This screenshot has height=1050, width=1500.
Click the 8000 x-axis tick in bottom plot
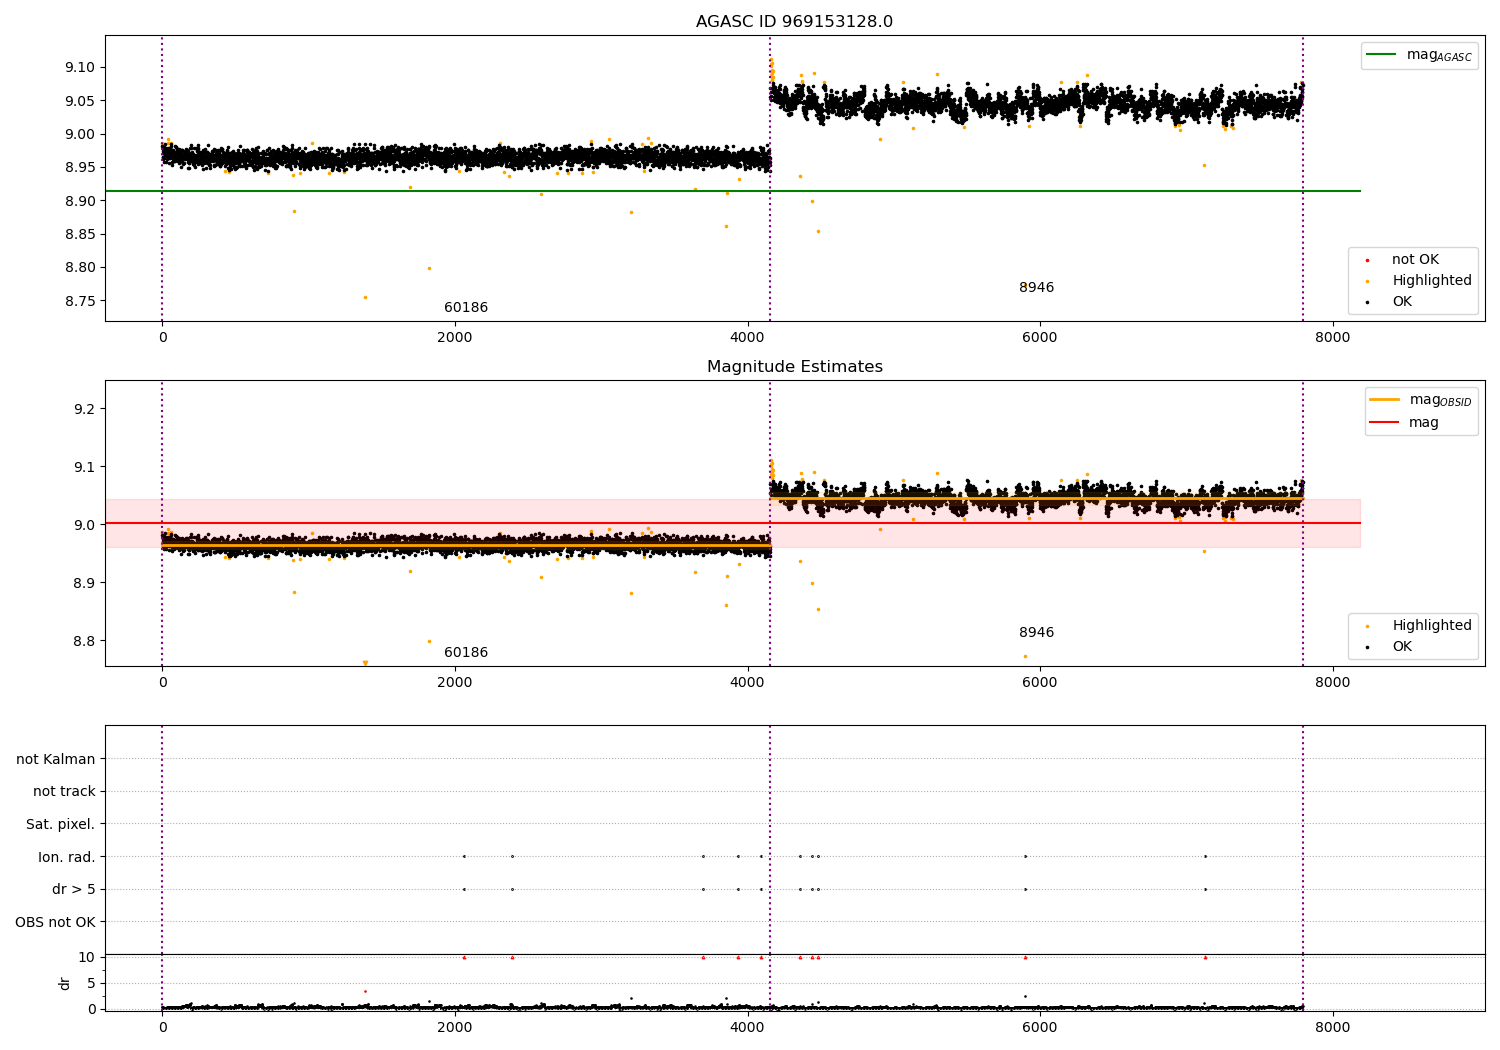(x=1333, y=1028)
